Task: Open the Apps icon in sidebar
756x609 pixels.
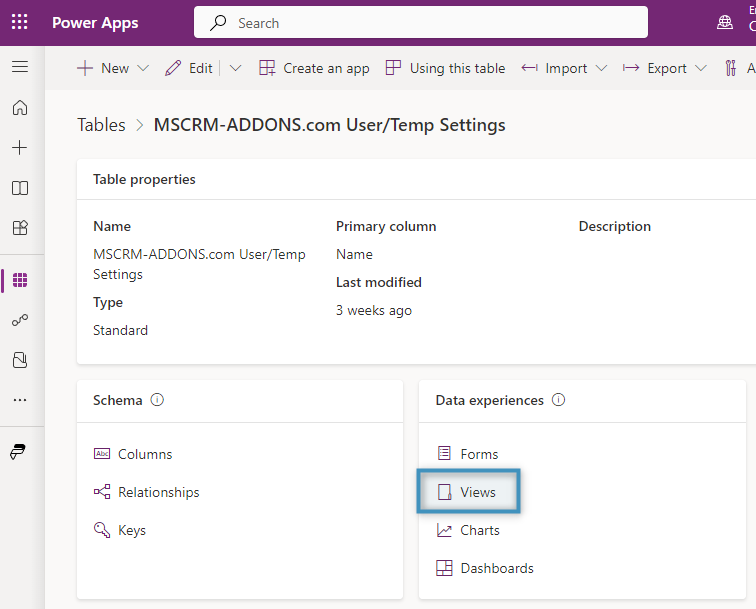Action: (20, 228)
